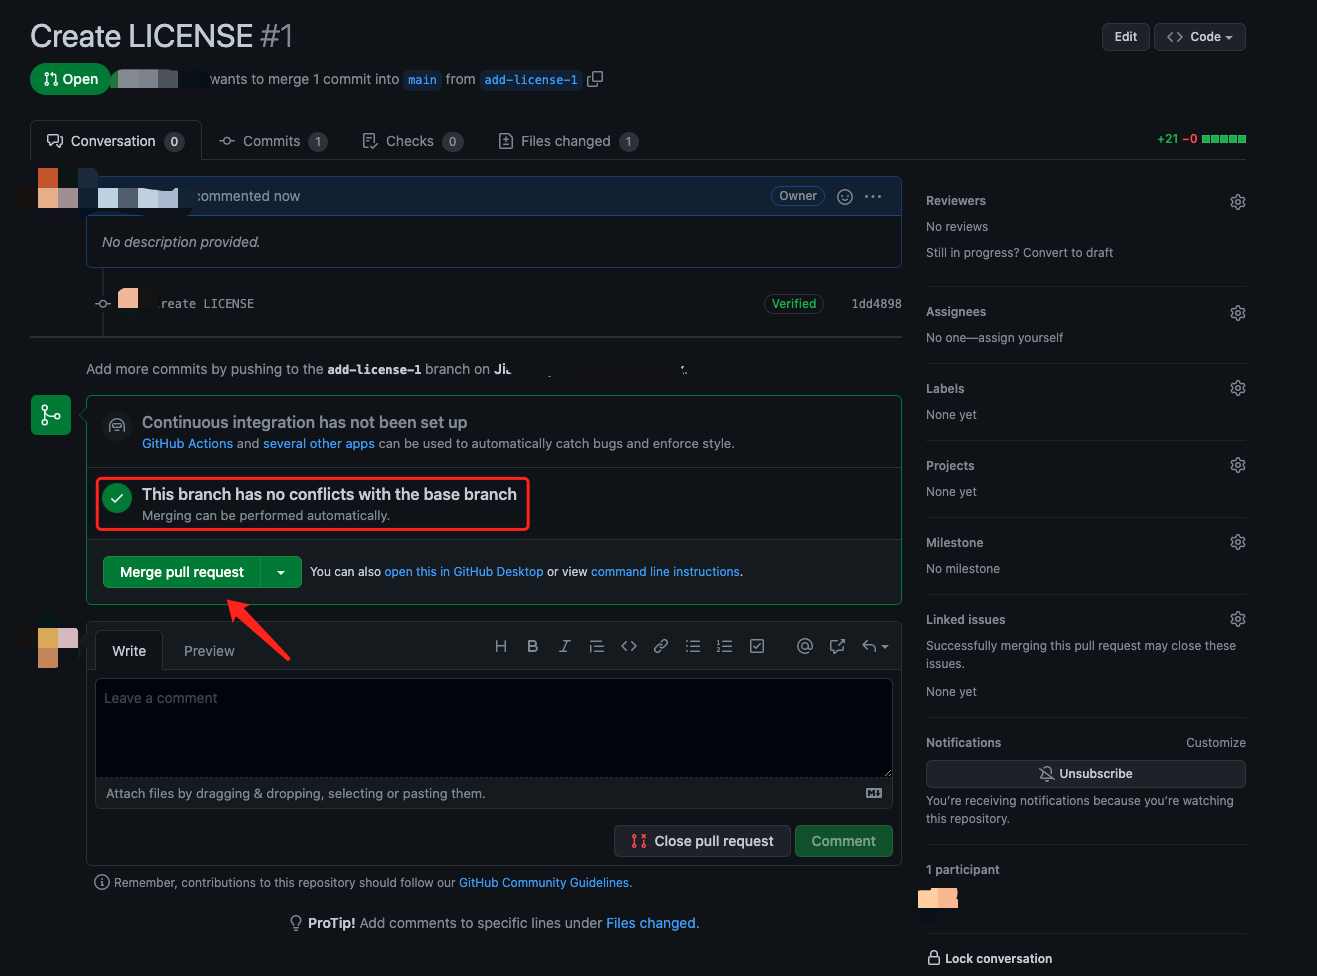Insert a heading using the H icon
1317x976 pixels.
tap(501, 646)
